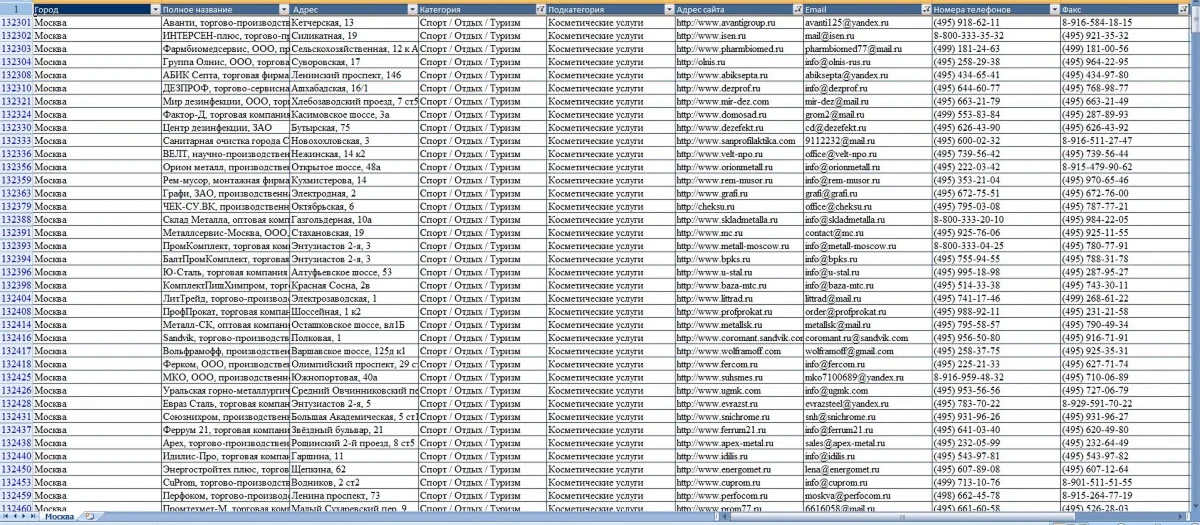Select address cell Бутырская, 75
Screen dimensions: 1200x525
[354, 128]
